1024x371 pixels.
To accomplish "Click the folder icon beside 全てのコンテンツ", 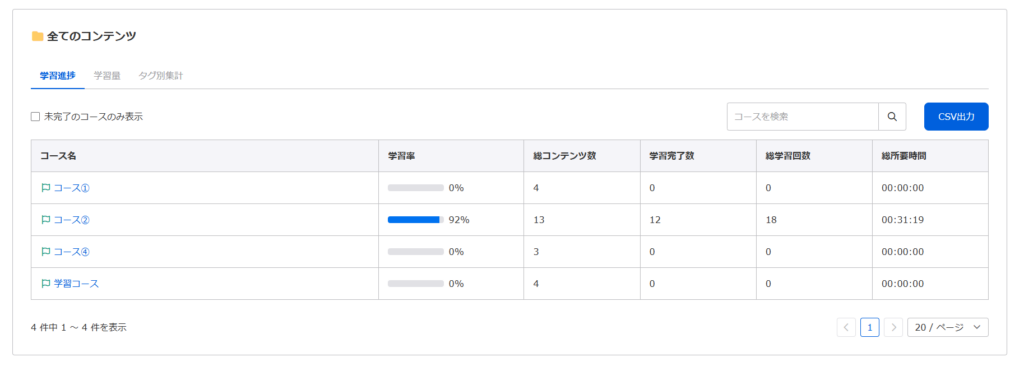I will click(x=38, y=37).
